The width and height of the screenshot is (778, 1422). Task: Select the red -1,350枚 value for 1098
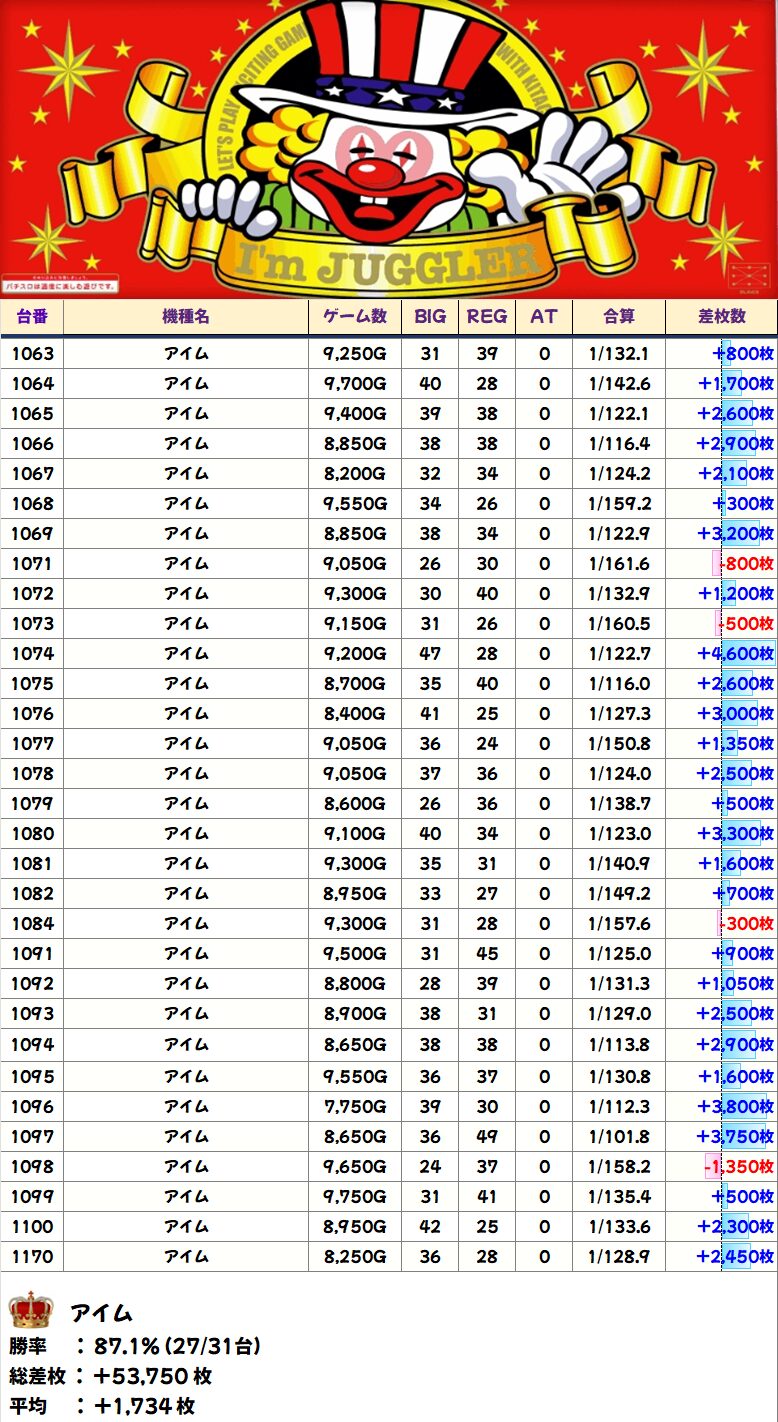(740, 1166)
